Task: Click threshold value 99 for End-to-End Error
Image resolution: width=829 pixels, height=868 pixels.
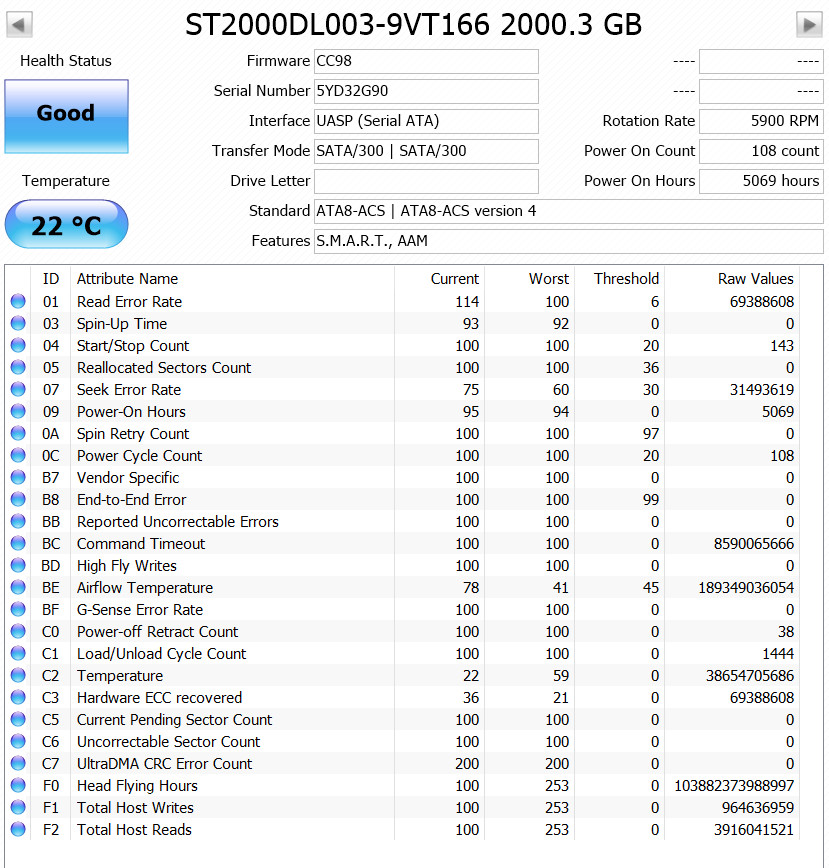Action: point(651,500)
